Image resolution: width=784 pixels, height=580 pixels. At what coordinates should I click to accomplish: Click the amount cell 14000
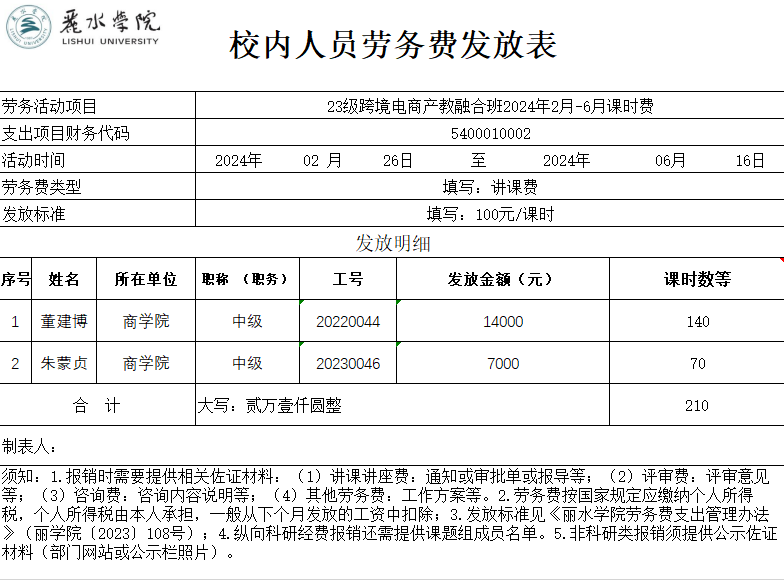502,321
